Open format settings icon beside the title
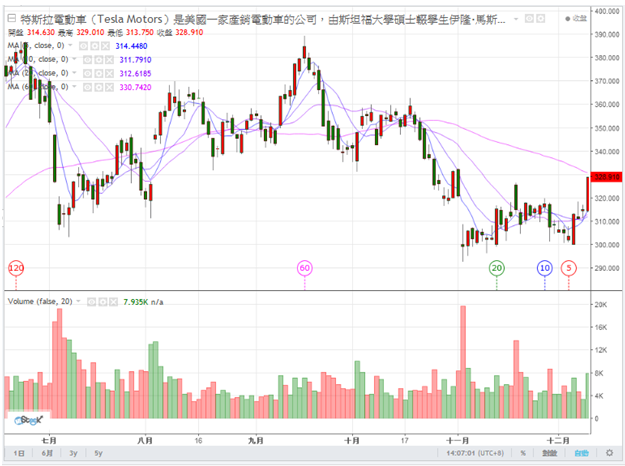Screen dimensions: 625x466 (x=540, y=18)
